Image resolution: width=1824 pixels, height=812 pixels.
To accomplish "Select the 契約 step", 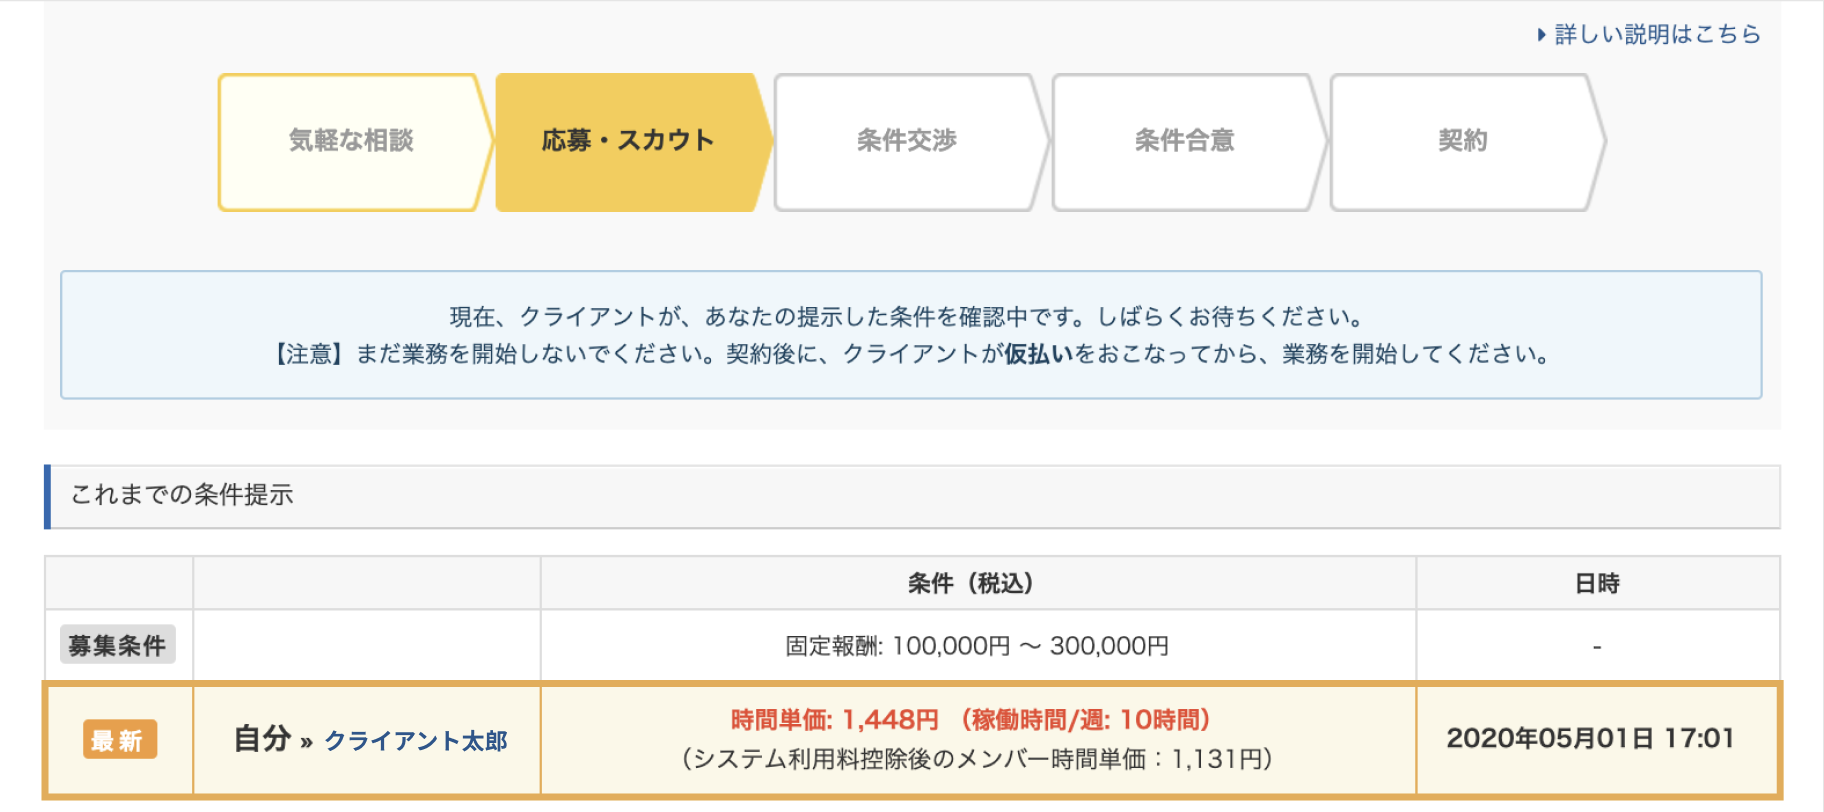I will (1462, 141).
